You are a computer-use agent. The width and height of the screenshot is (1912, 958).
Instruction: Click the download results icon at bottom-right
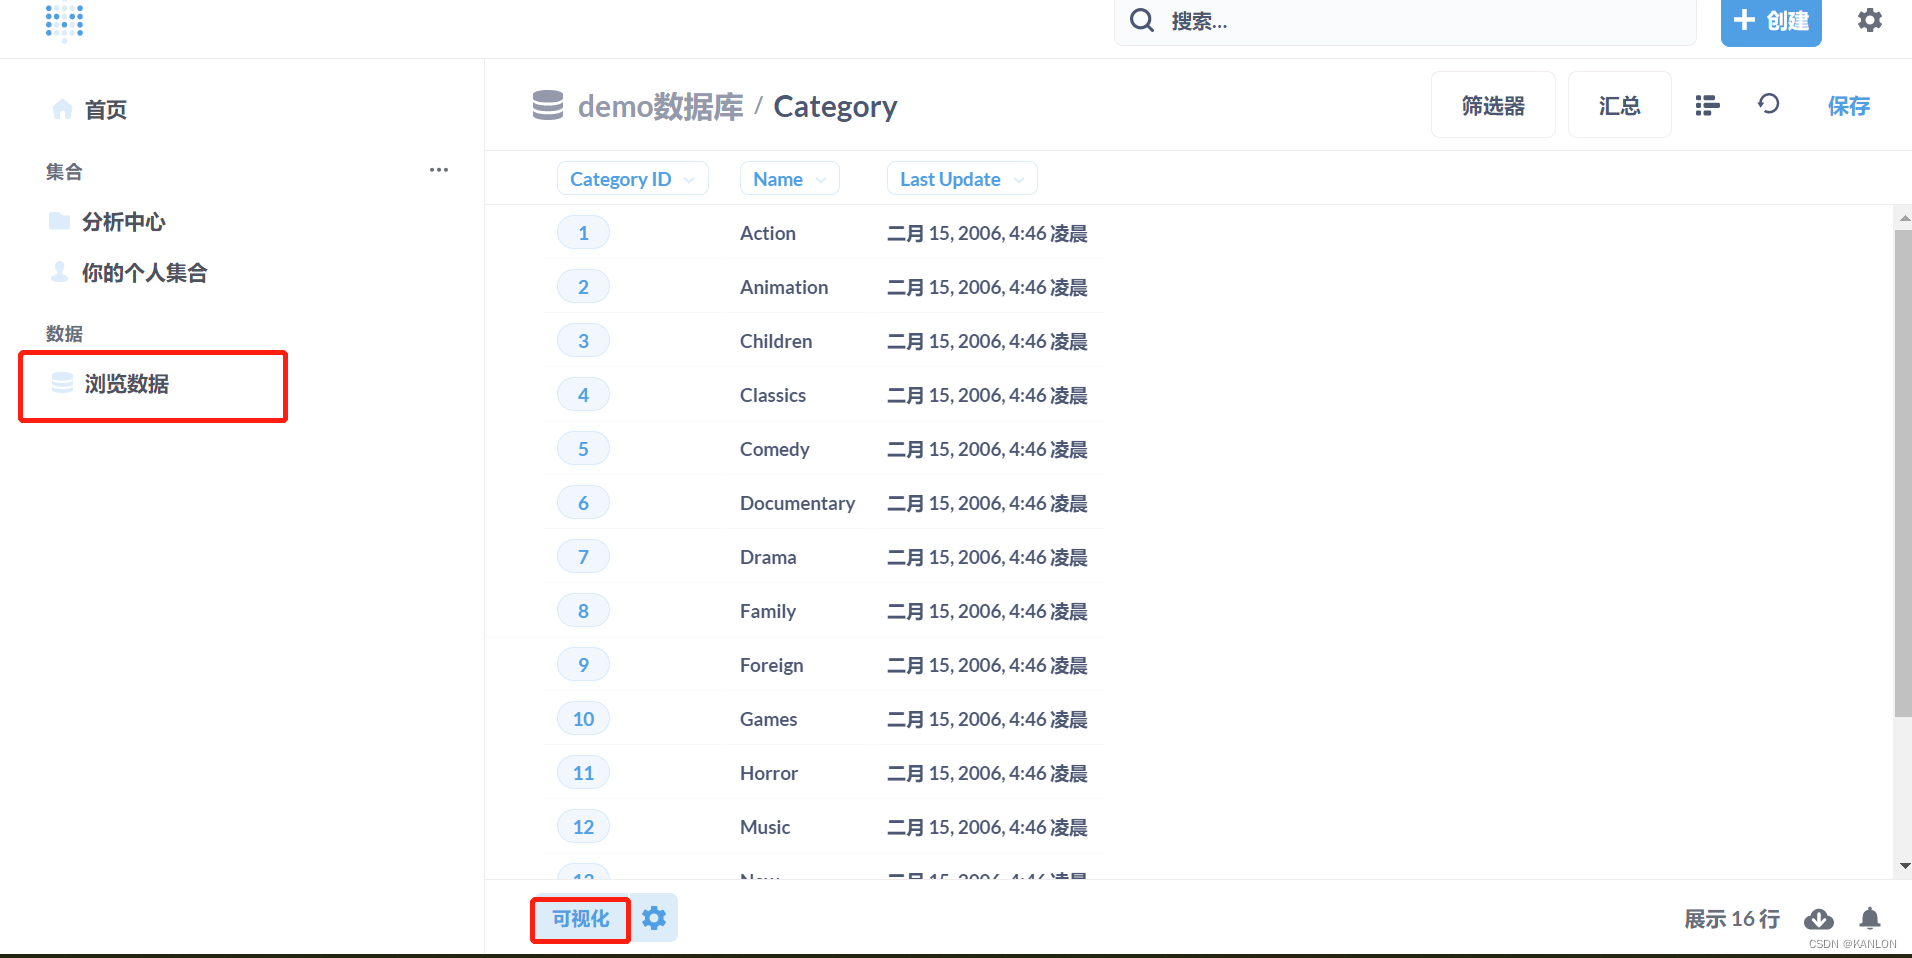[x=1819, y=919]
